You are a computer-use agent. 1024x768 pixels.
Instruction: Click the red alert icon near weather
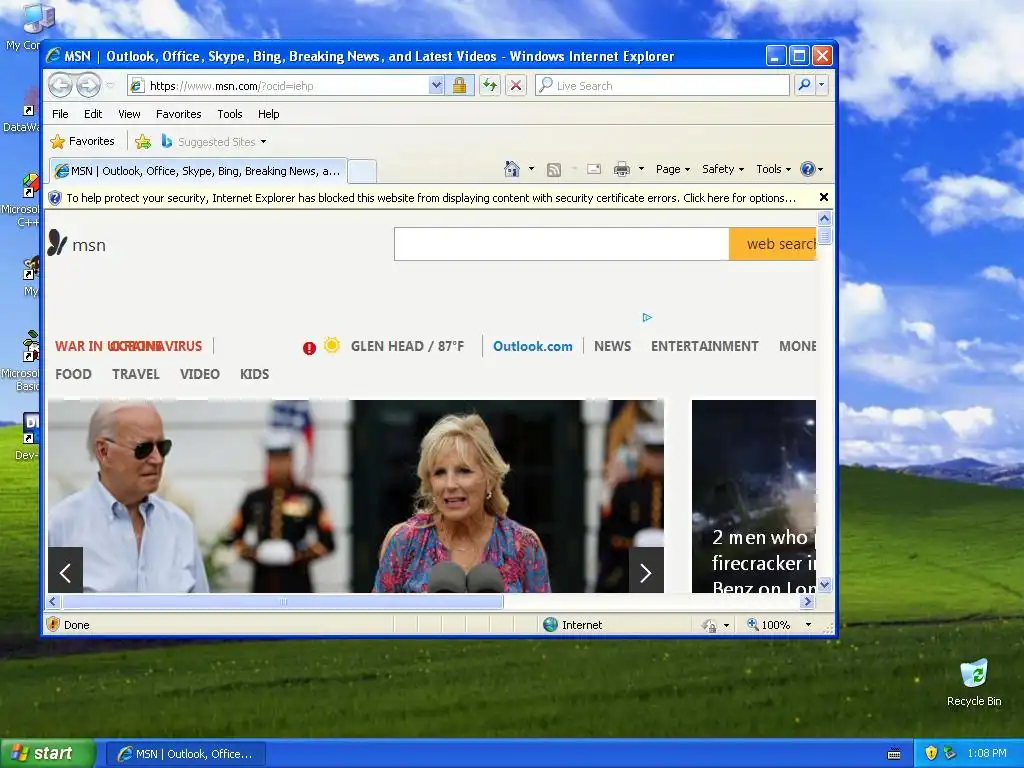310,348
